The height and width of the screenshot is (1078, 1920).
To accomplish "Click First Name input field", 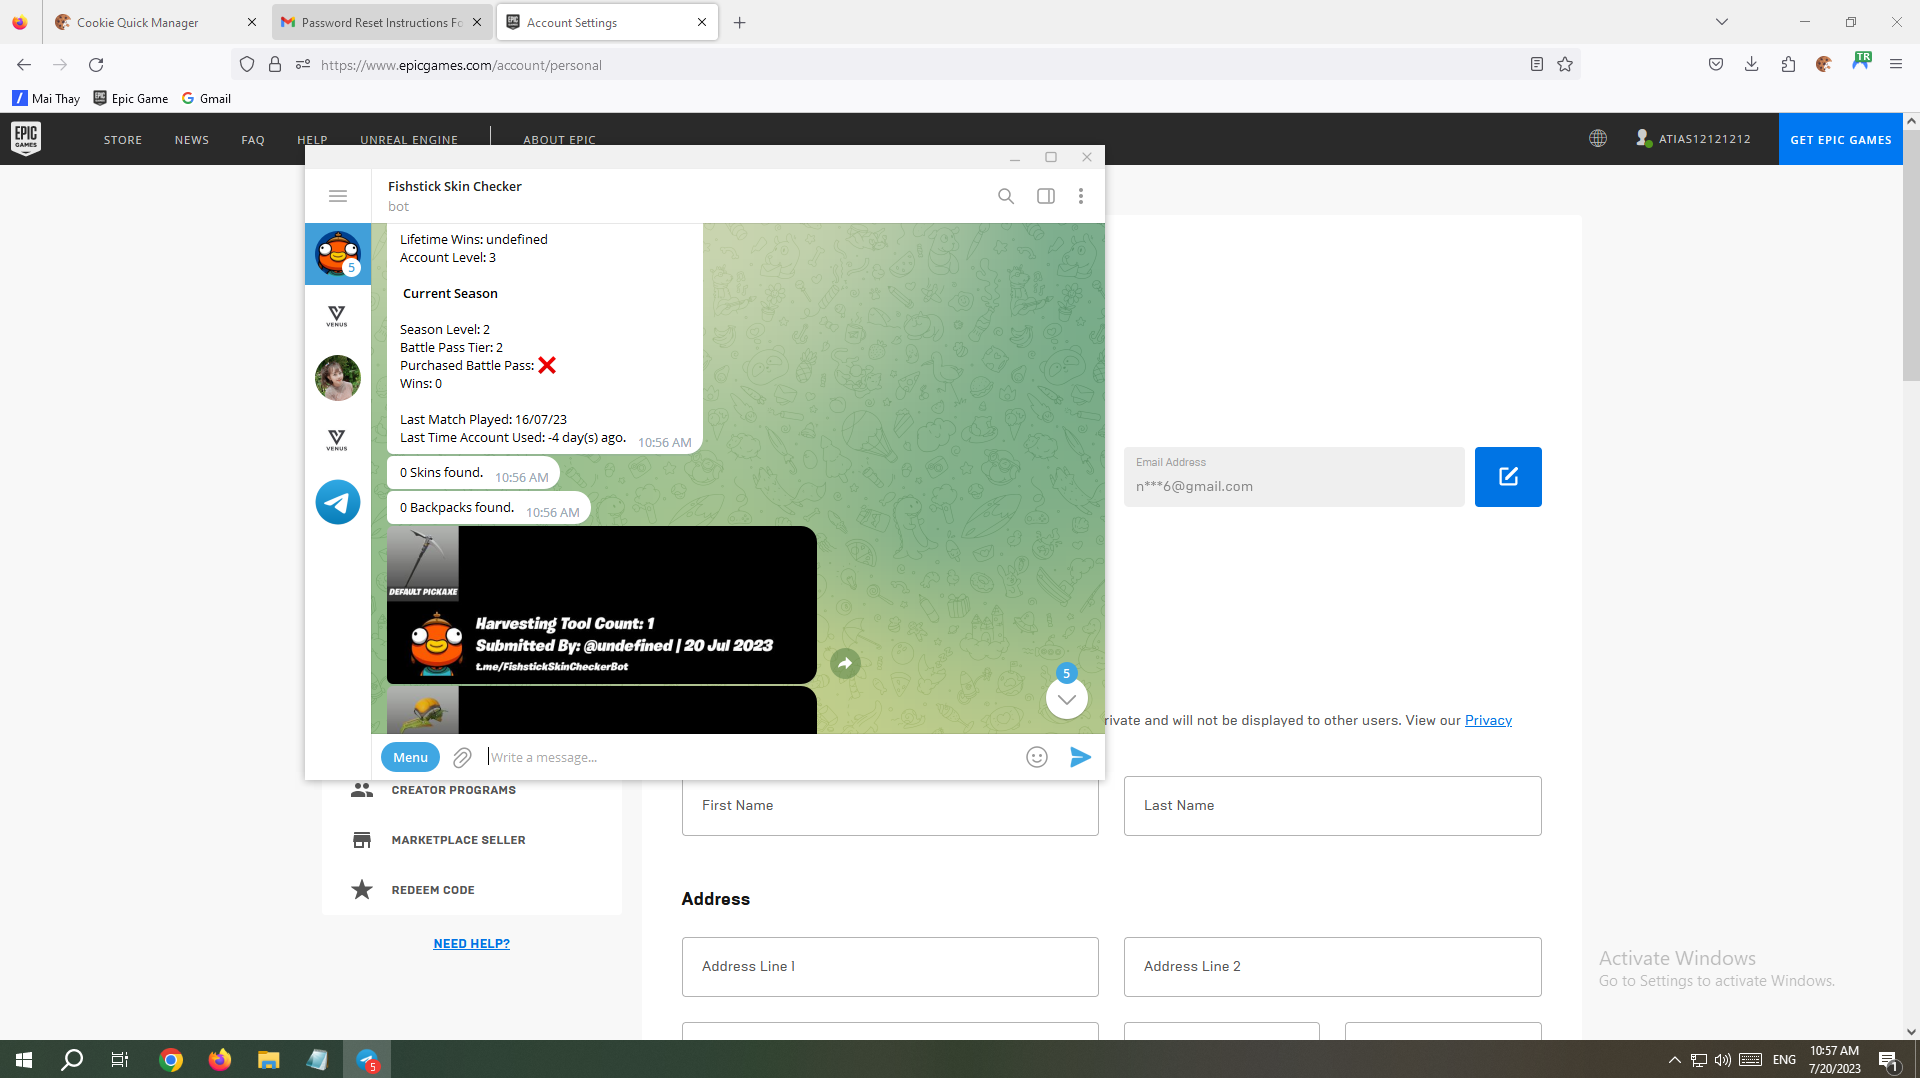I will tap(890, 806).
